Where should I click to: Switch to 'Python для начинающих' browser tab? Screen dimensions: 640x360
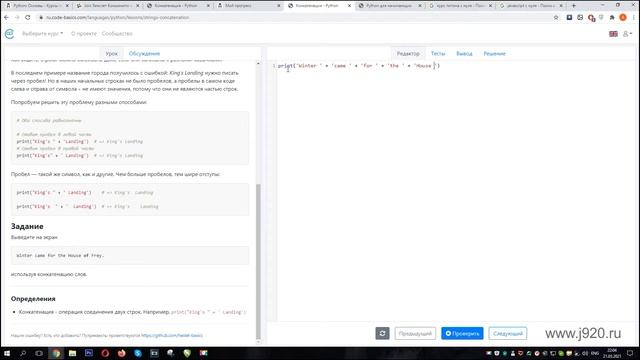(x=390, y=6)
